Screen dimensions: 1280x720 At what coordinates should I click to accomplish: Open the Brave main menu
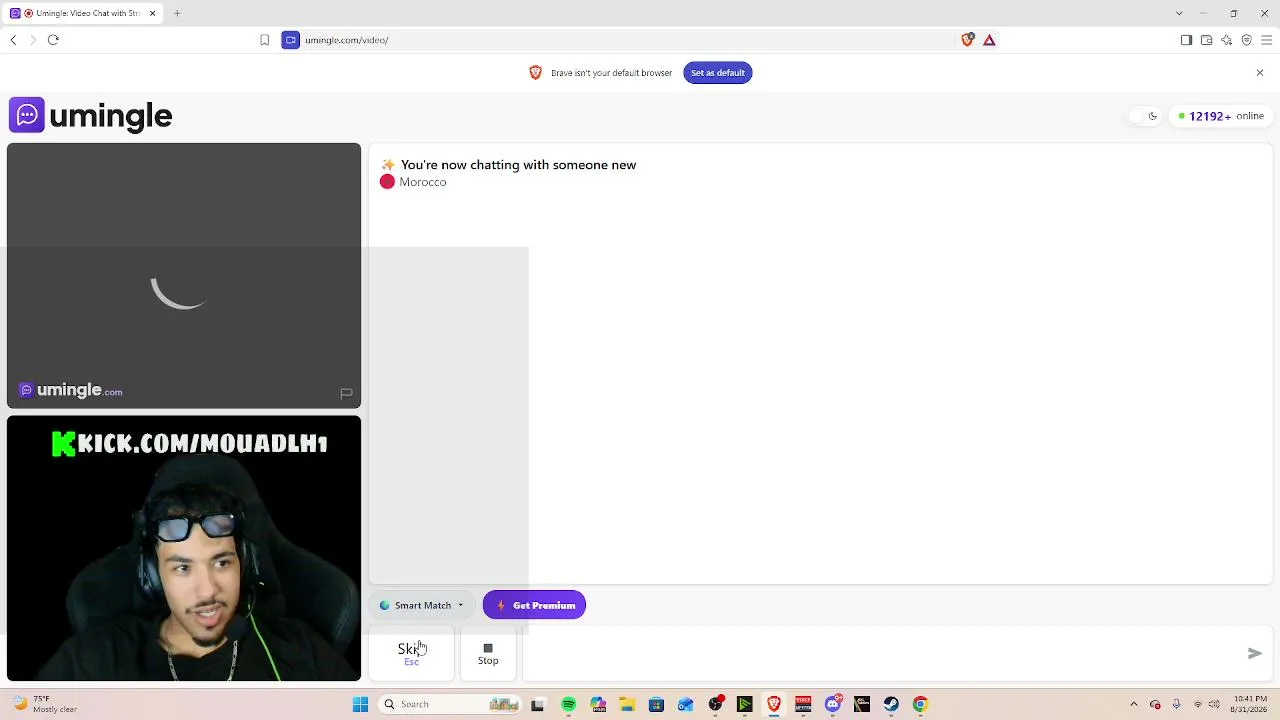(x=1266, y=40)
